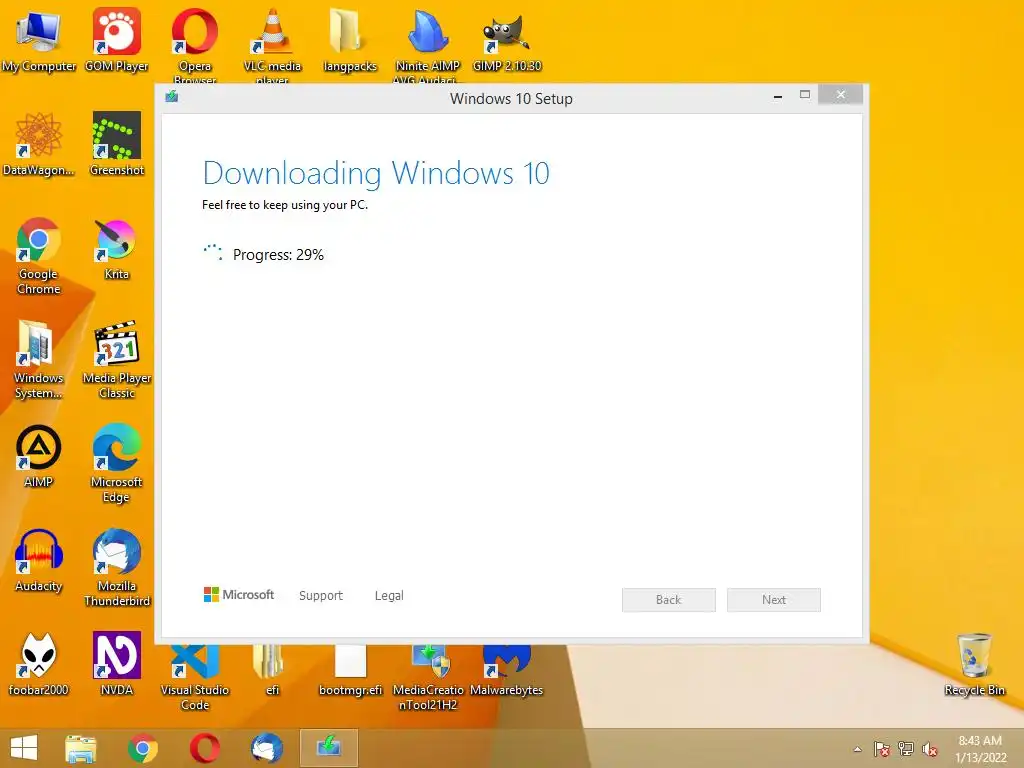The image size is (1024, 768).
Task: Select the NVDA desktop shortcut
Action: coord(117,664)
